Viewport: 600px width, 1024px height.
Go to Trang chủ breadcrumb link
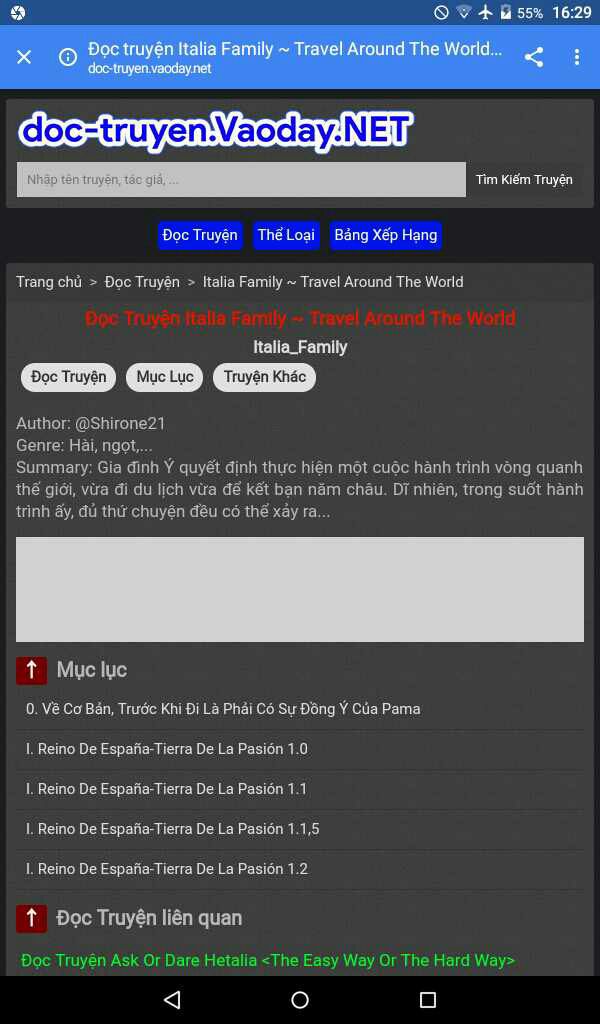click(x=49, y=282)
